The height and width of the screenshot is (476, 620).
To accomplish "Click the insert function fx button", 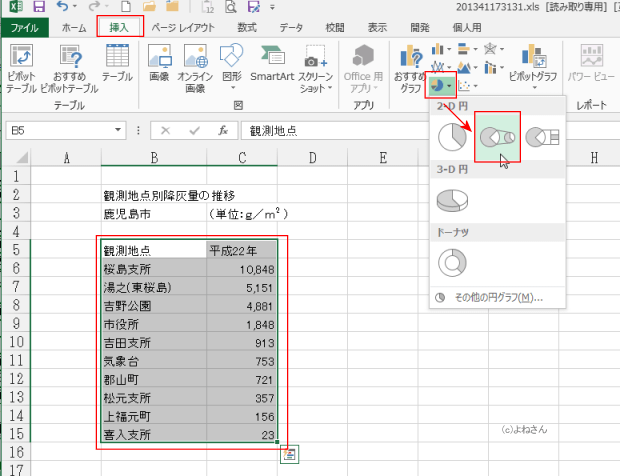I will (223, 130).
